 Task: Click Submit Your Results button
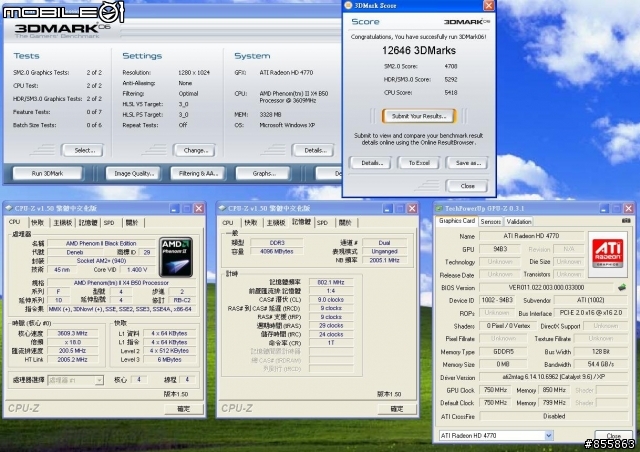pyautogui.click(x=419, y=116)
